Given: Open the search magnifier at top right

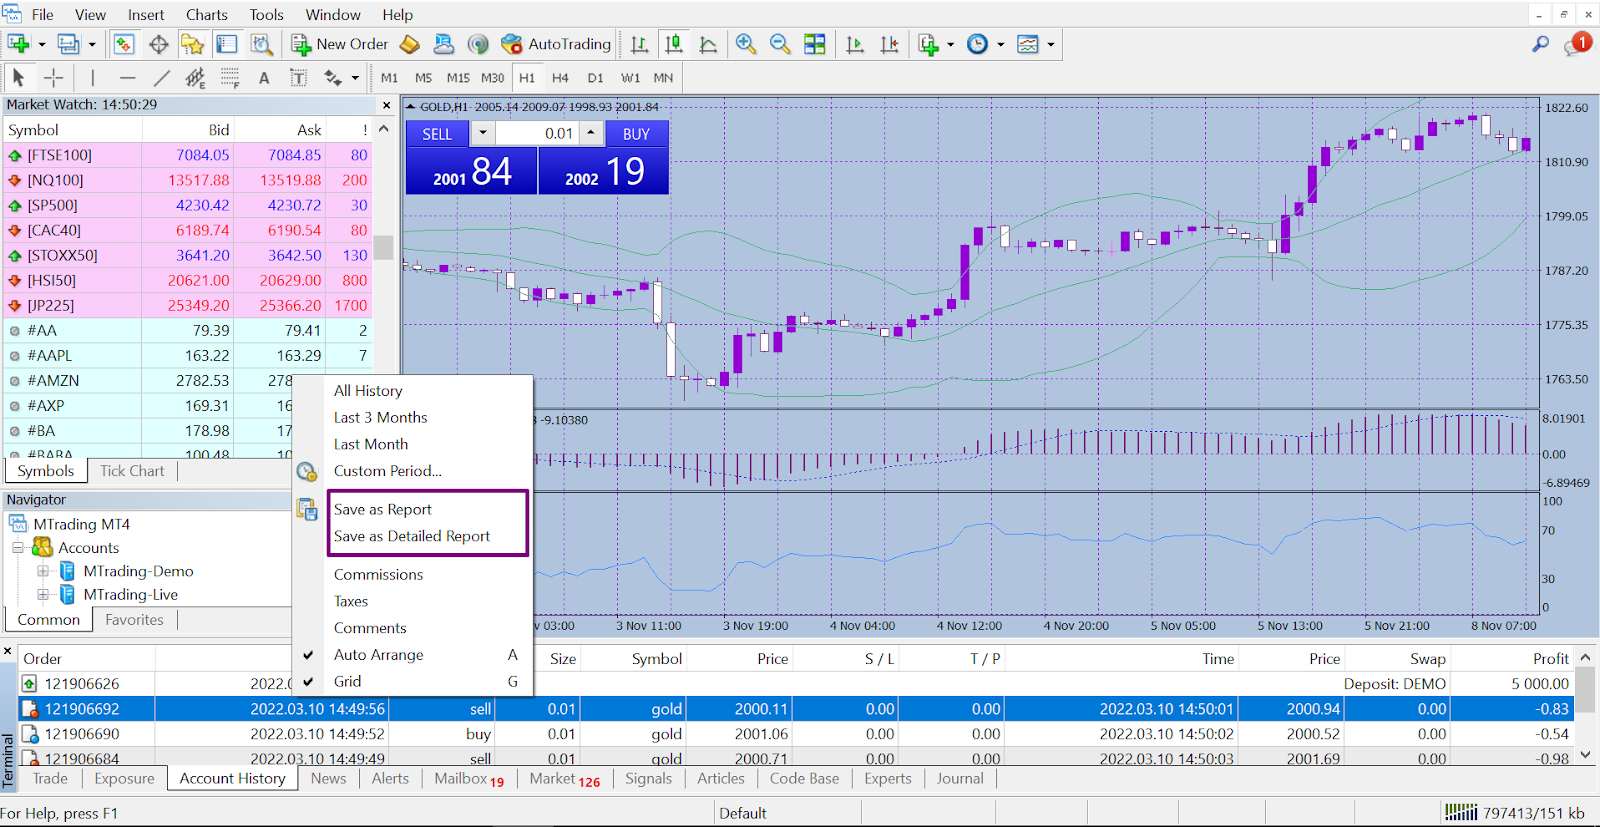Looking at the screenshot, I should tap(1541, 44).
